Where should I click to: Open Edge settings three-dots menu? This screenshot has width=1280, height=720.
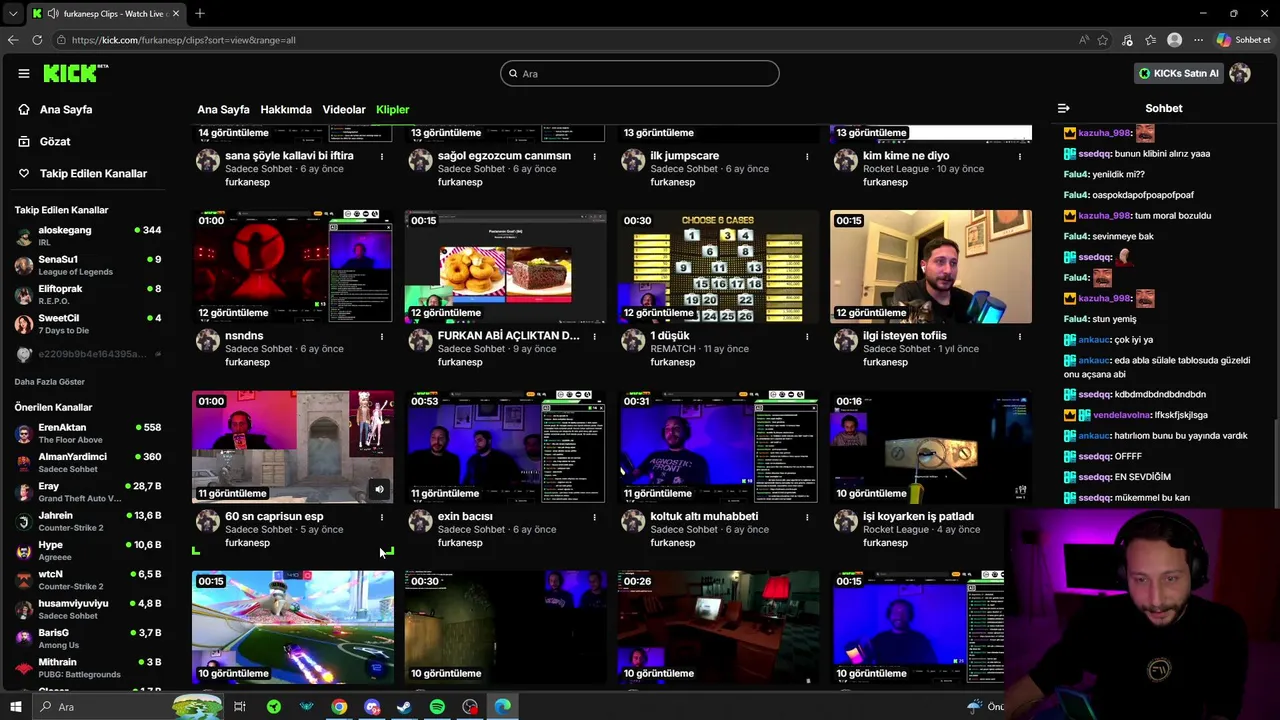[x=1198, y=40]
